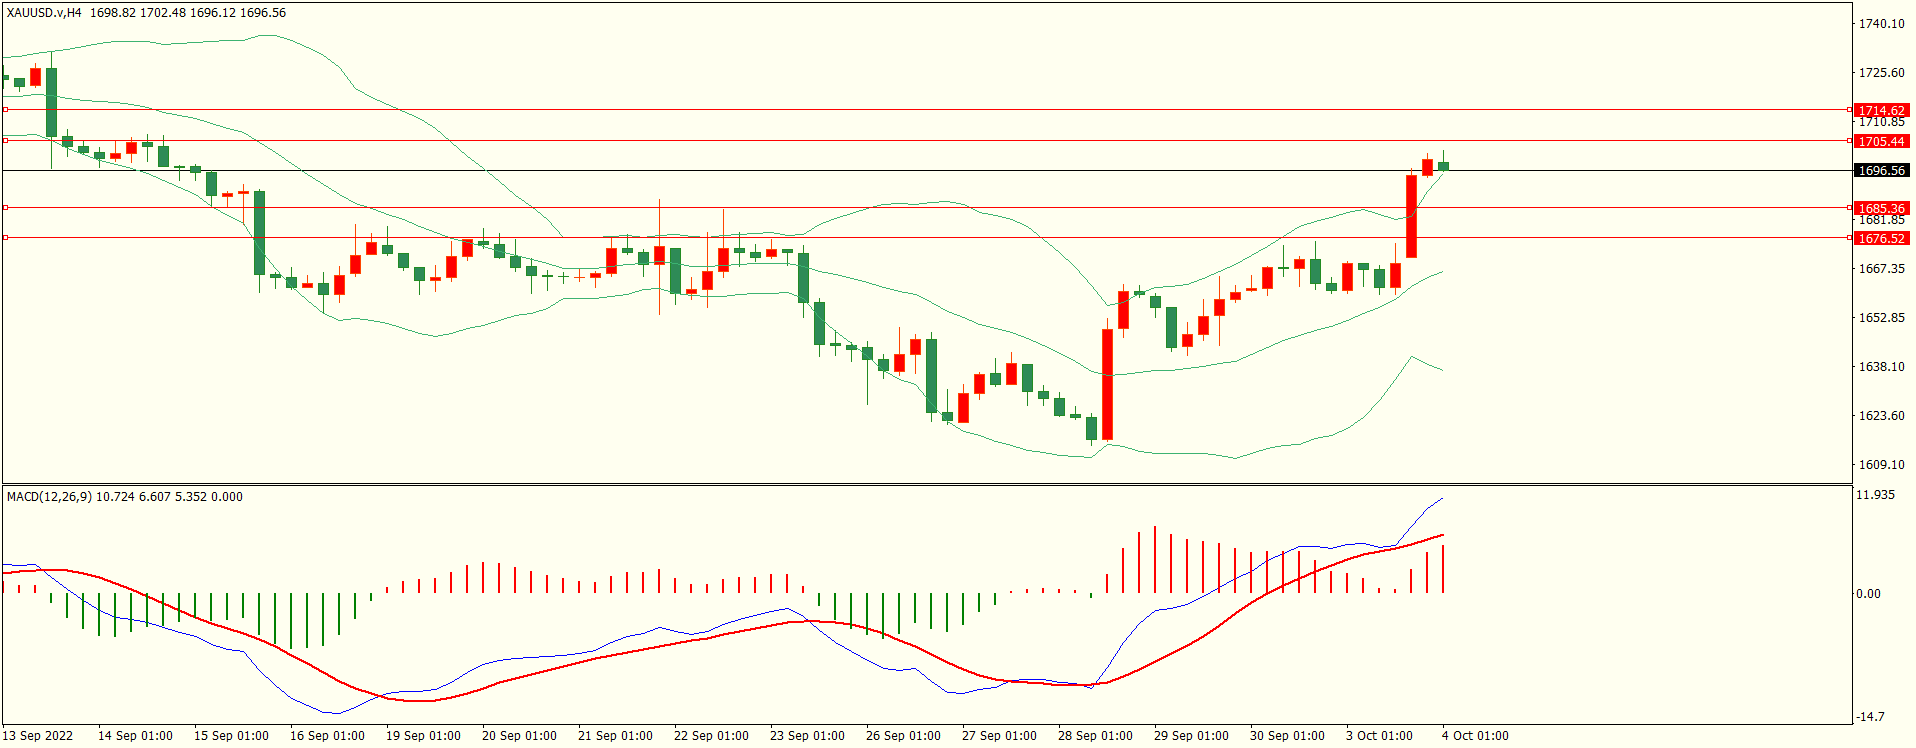Click the 21 Sep 01:00 date label
Image resolution: width=1916 pixels, height=748 pixels.
[615, 735]
